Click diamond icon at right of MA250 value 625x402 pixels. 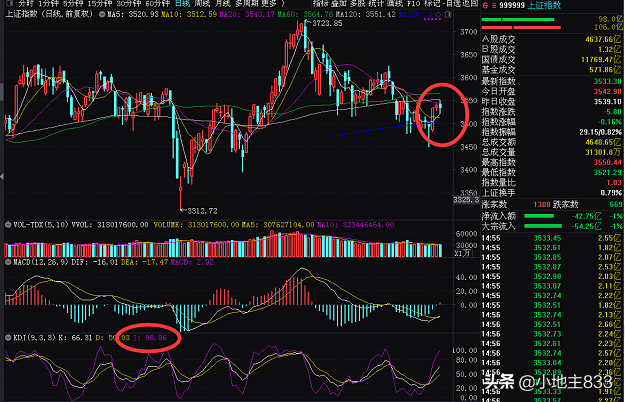point(439,14)
